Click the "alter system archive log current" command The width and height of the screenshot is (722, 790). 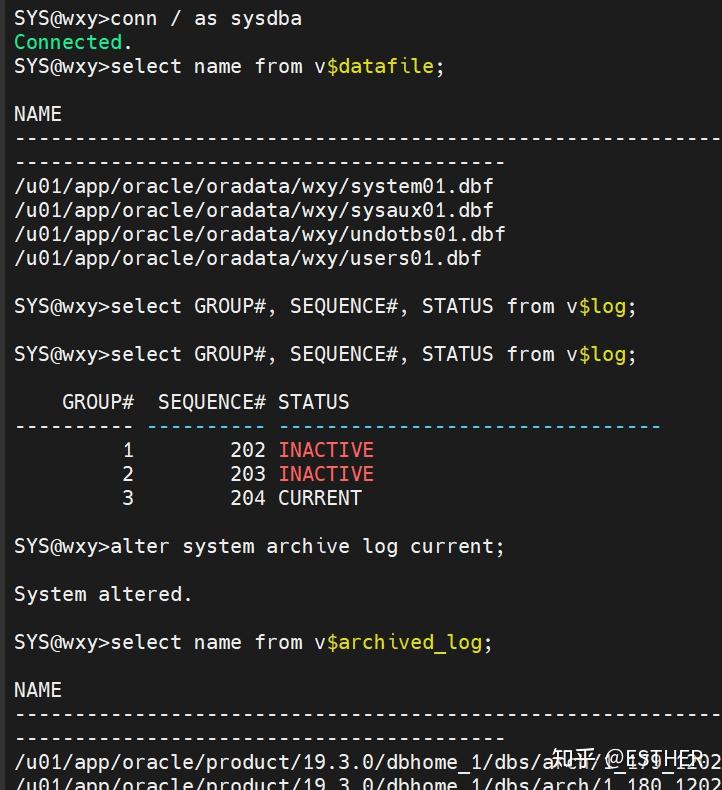click(307, 546)
